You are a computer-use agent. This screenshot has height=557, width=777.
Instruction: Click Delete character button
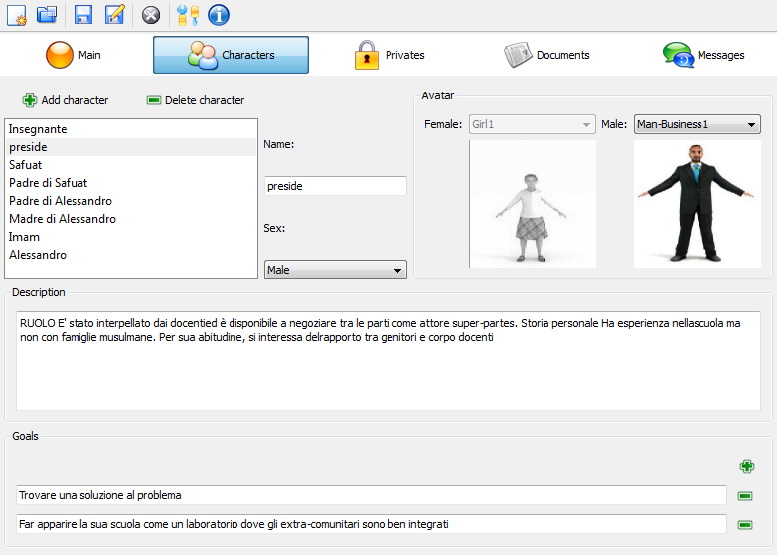click(x=195, y=100)
